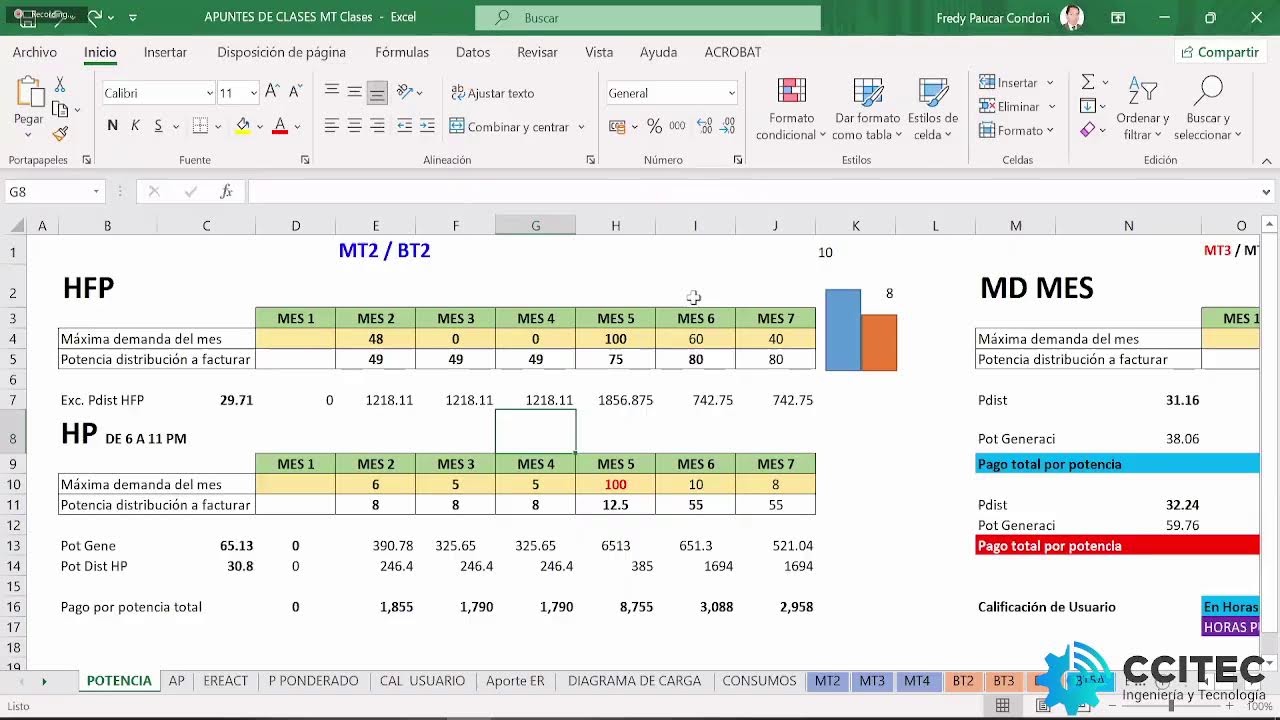Increase font size with larger A icon
Screen dimensions: 1280x720
tap(272, 92)
